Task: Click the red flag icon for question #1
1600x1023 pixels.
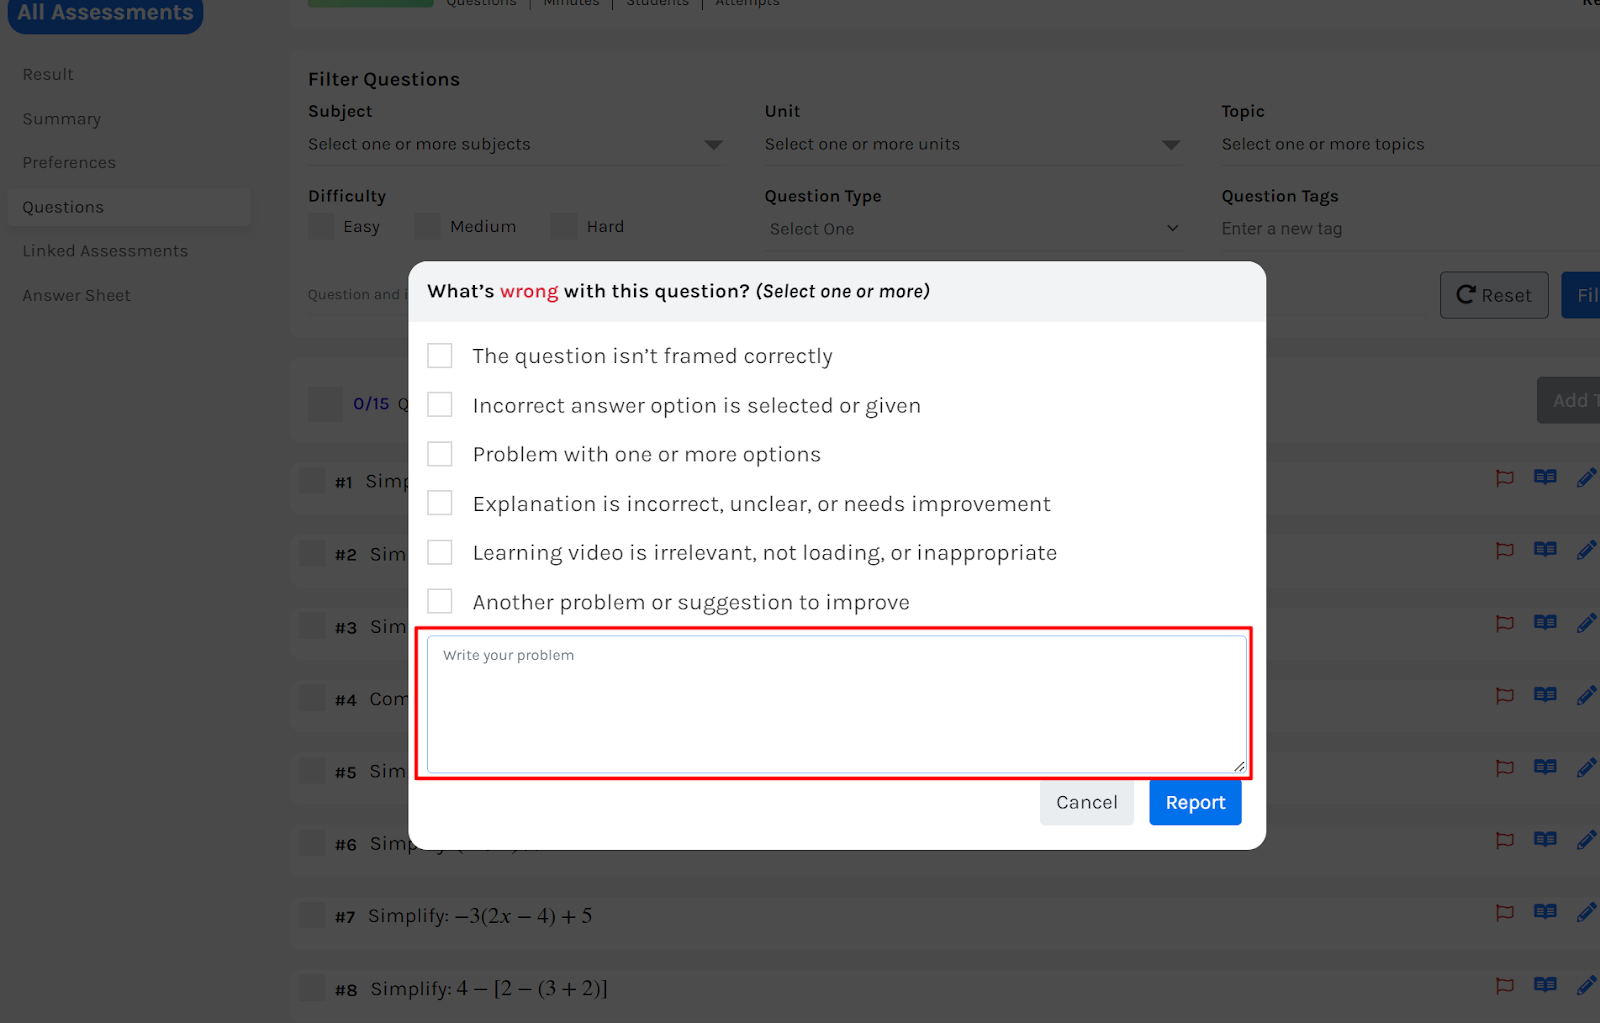Action: [x=1504, y=478]
